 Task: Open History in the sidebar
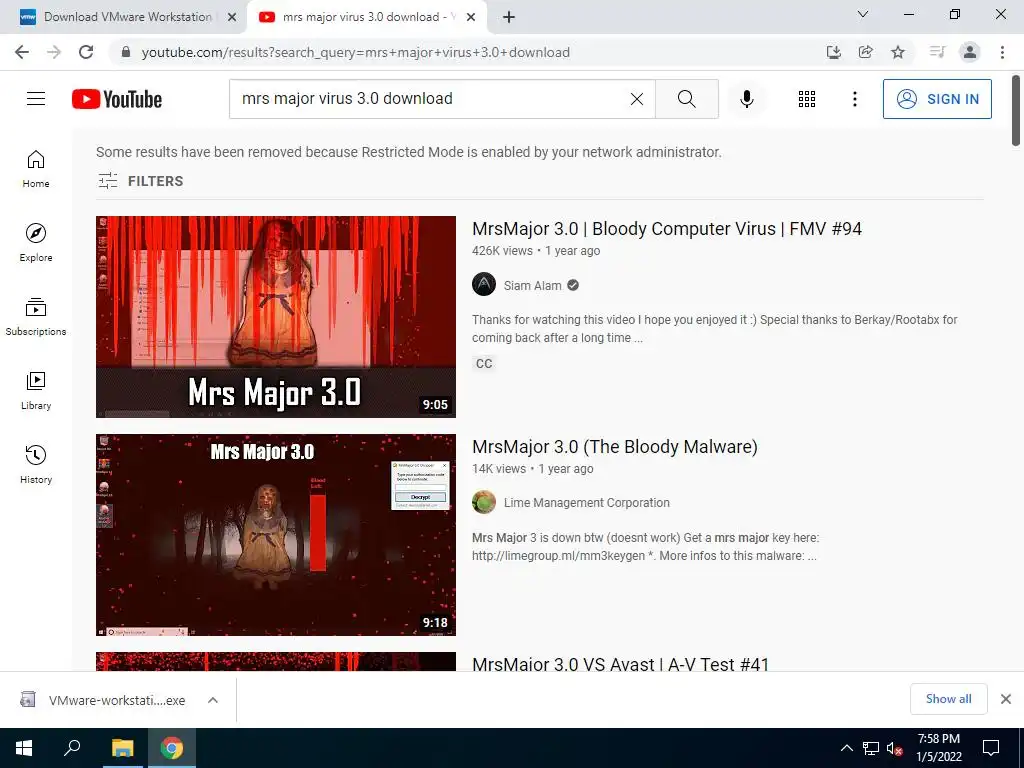click(x=36, y=464)
